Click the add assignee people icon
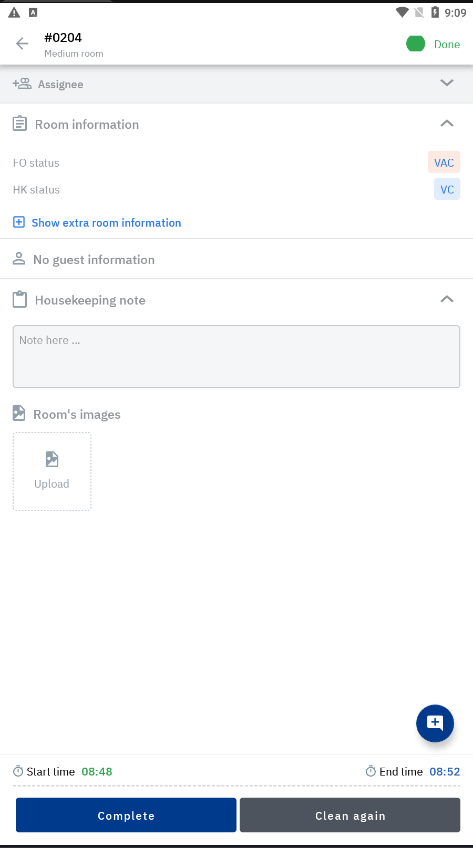Screen dimensions: 473x848 pos(22,84)
